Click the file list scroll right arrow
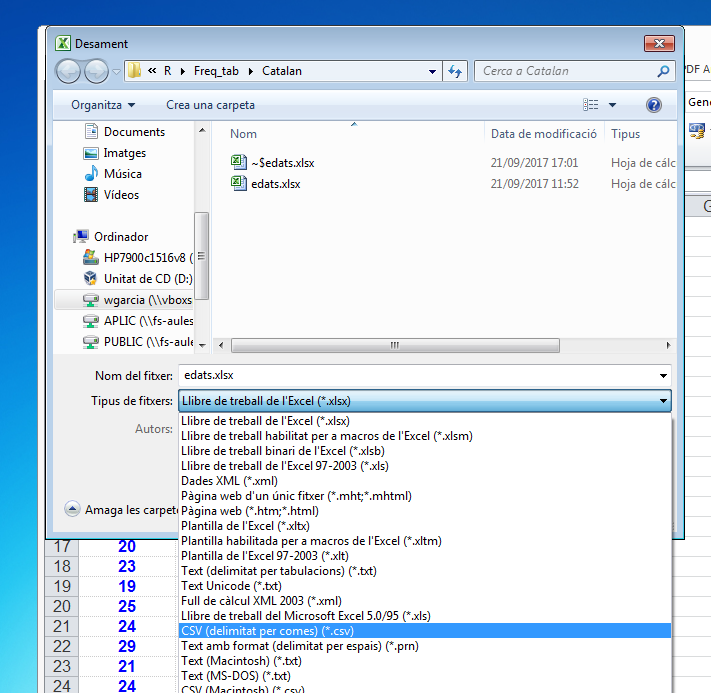 click(668, 346)
